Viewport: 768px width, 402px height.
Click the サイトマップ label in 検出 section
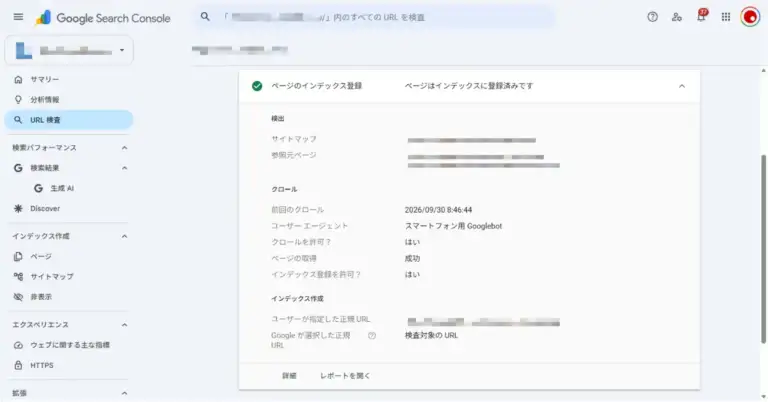click(294, 139)
